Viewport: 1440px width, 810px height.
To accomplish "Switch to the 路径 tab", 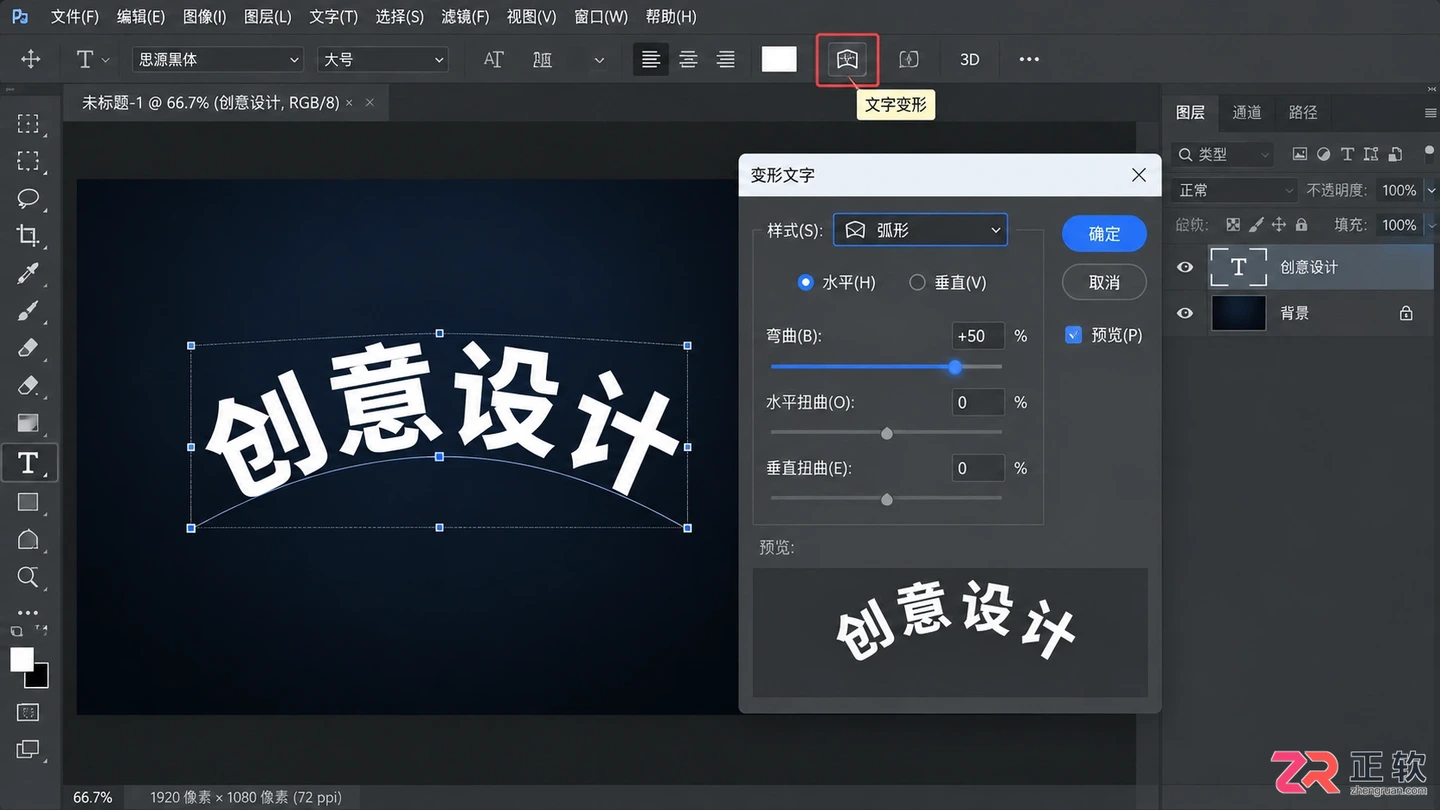I will tap(1303, 112).
